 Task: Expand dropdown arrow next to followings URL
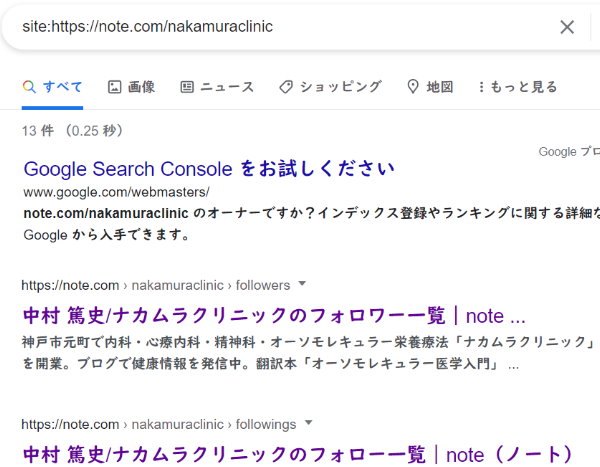[308, 424]
